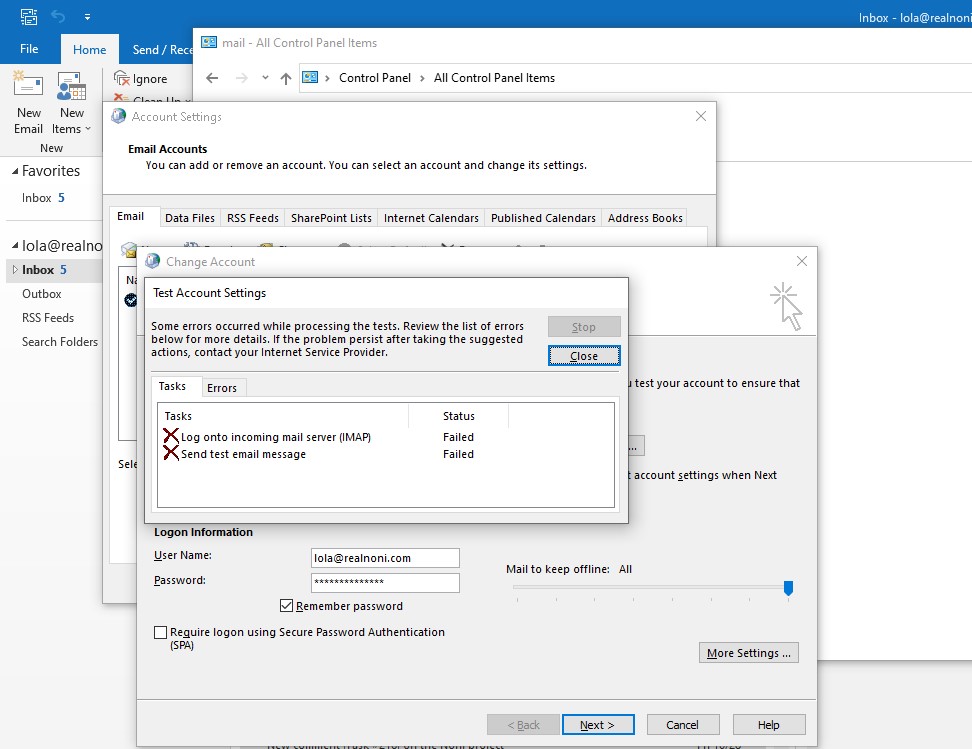Select Inbox under Favorites
972x749 pixels.
tap(43, 198)
